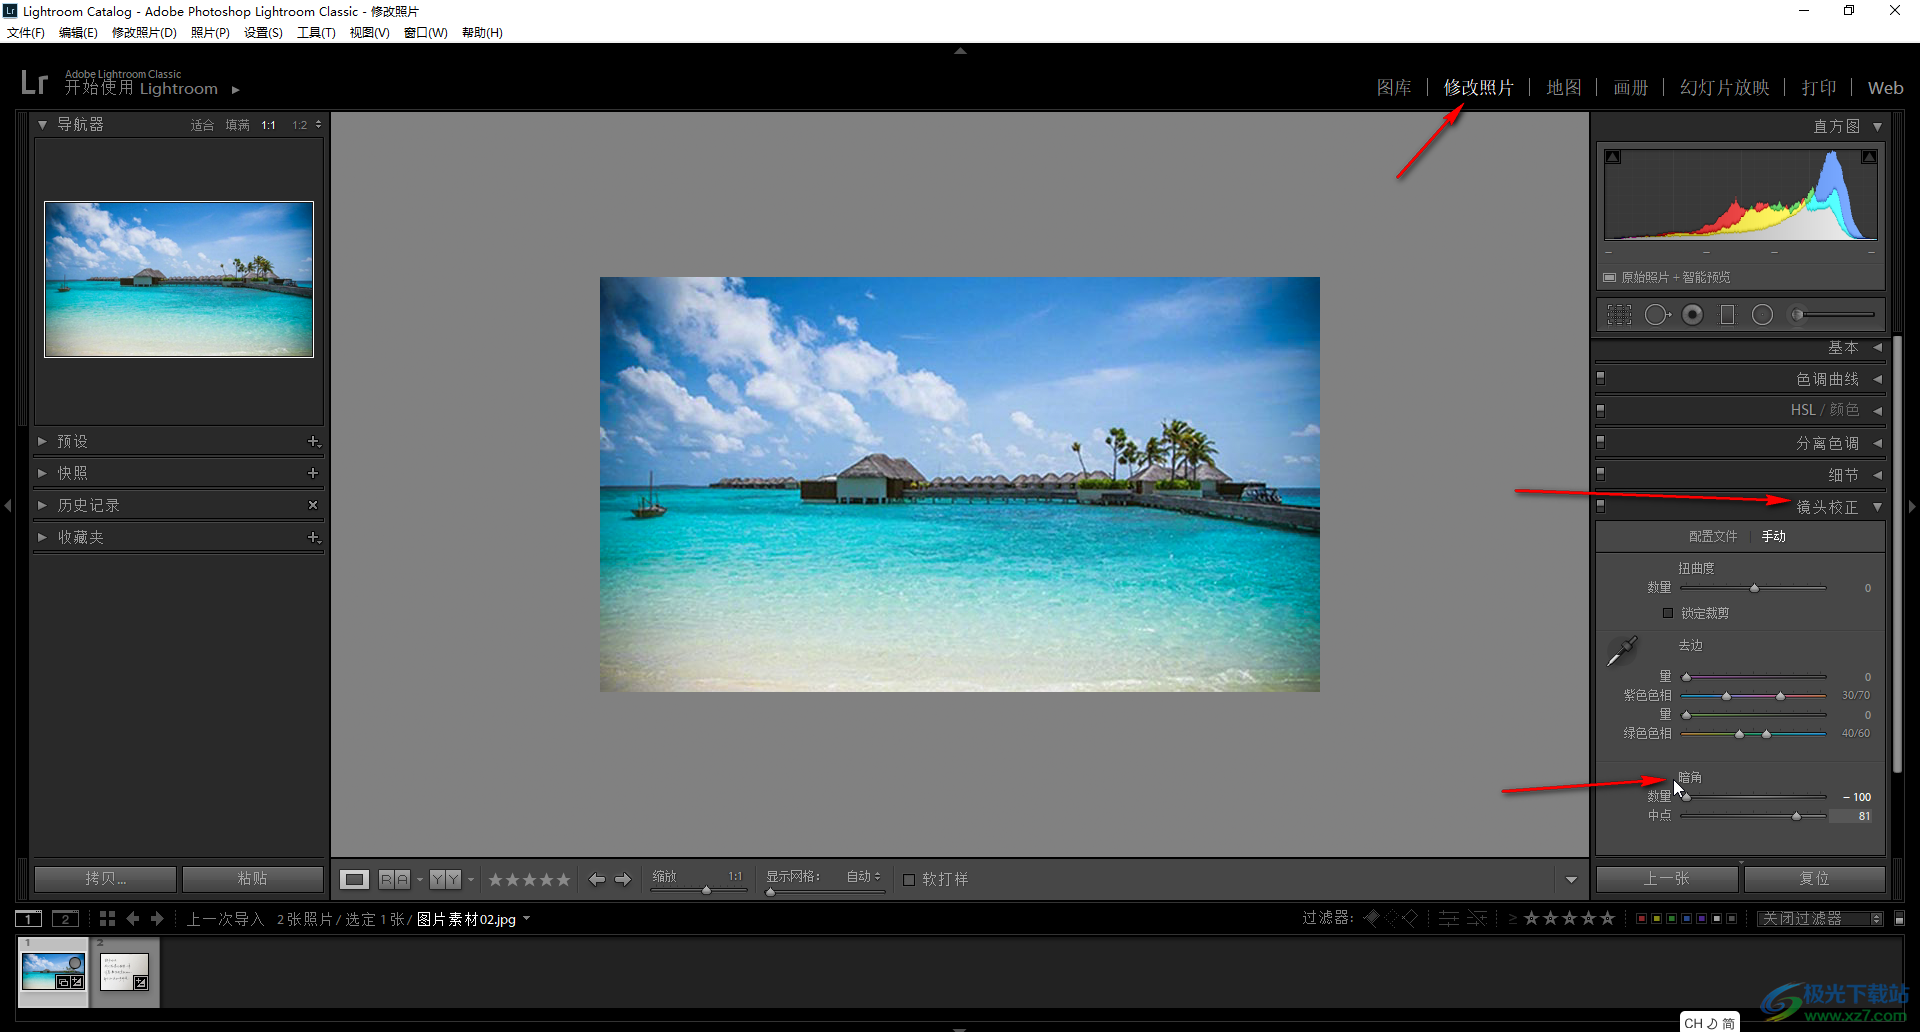The image size is (1920, 1032).
Task: Go back using filmstrip back arrow
Action: tap(133, 919)
